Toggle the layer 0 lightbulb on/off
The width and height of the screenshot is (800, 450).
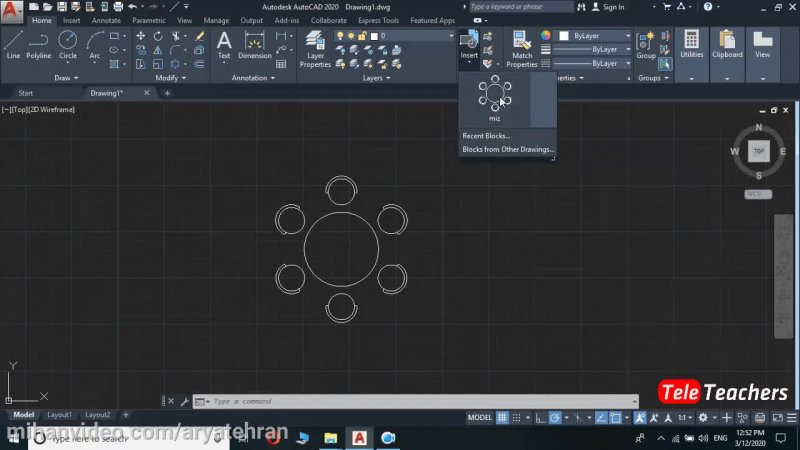340,36
